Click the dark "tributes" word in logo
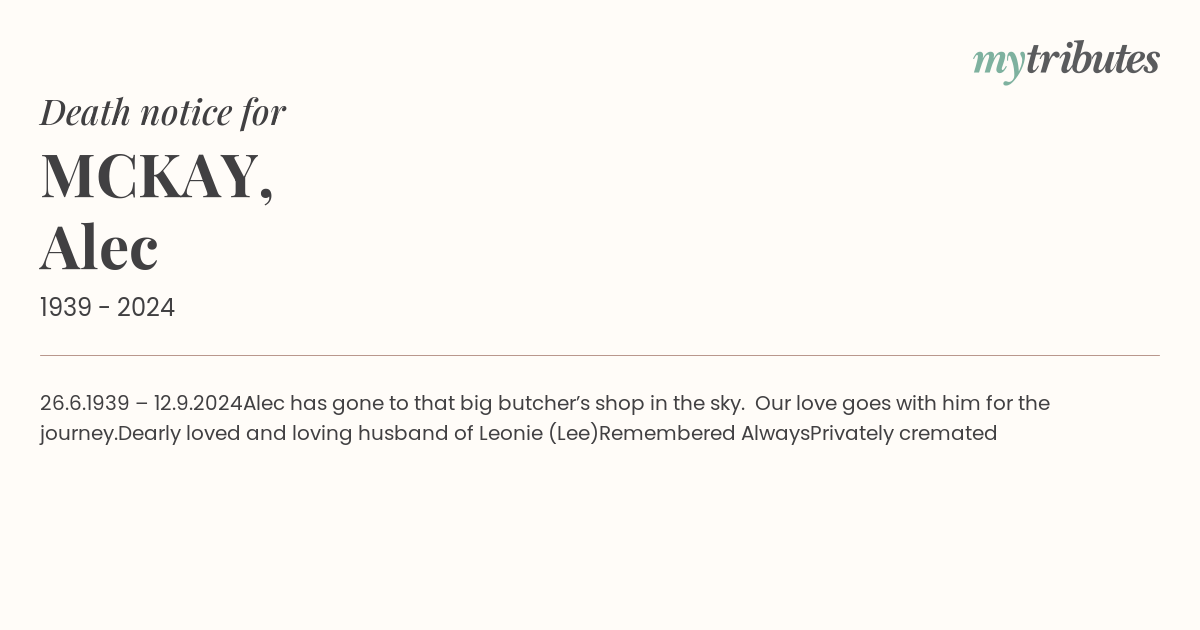The height and width of the screenshot is (630, 1200). (1092, 59)
